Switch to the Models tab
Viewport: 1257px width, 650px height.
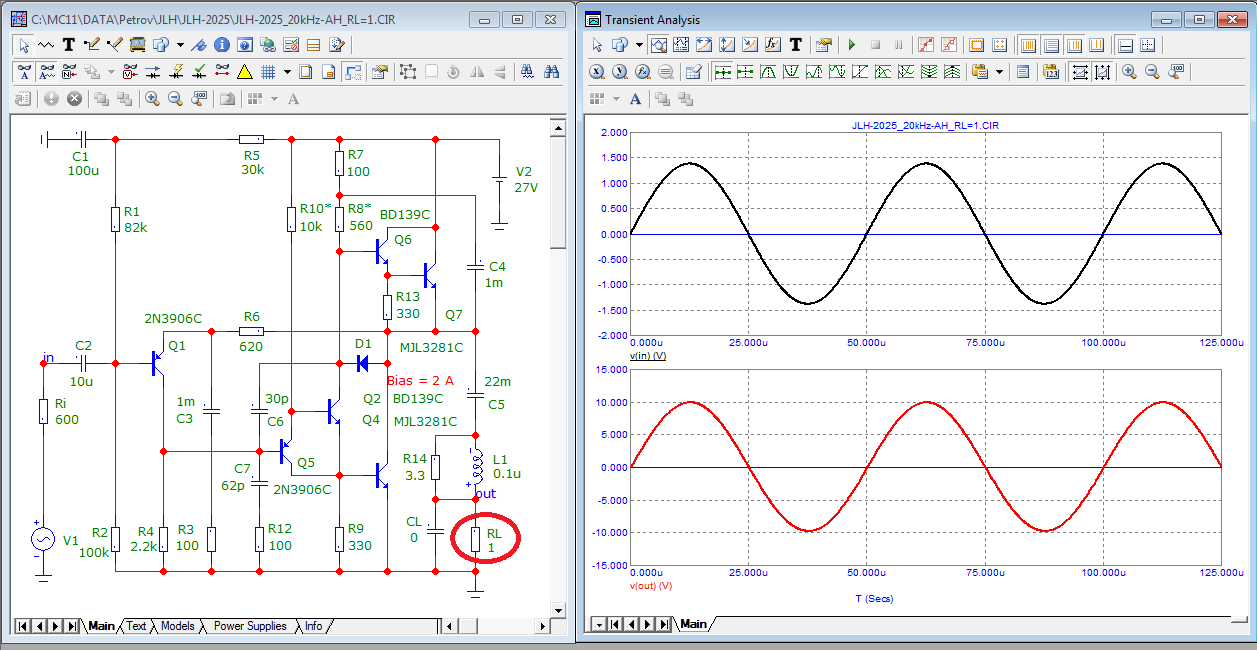click(x=177, y=626)
